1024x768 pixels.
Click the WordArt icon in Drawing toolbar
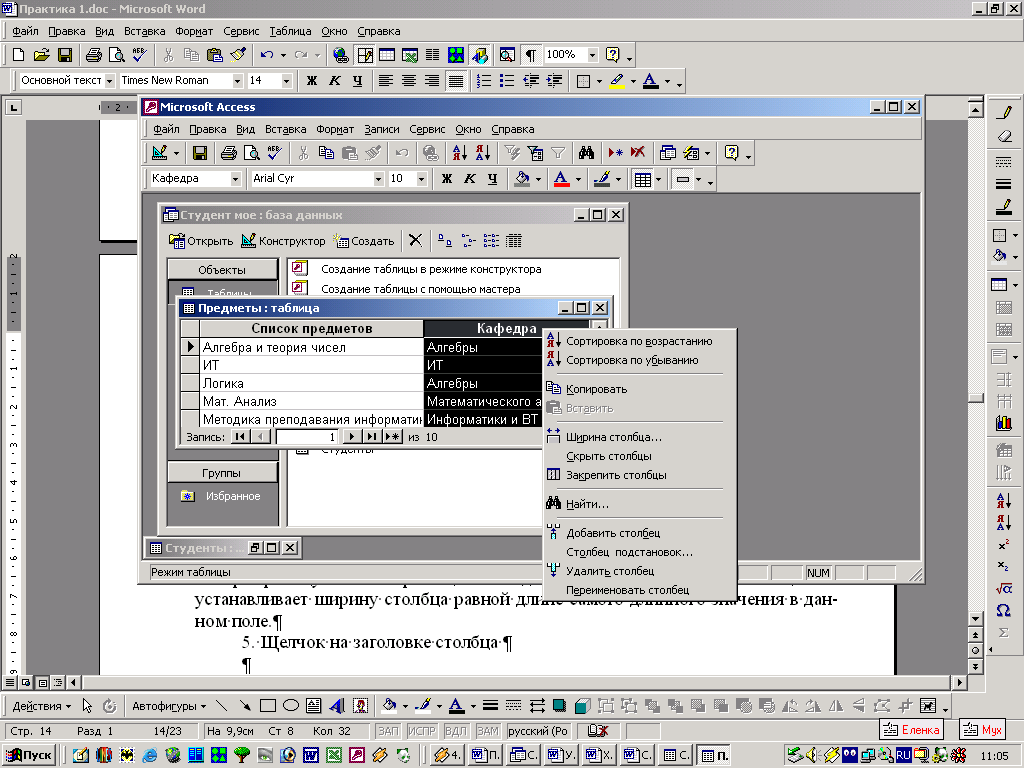tap(337, 705)
